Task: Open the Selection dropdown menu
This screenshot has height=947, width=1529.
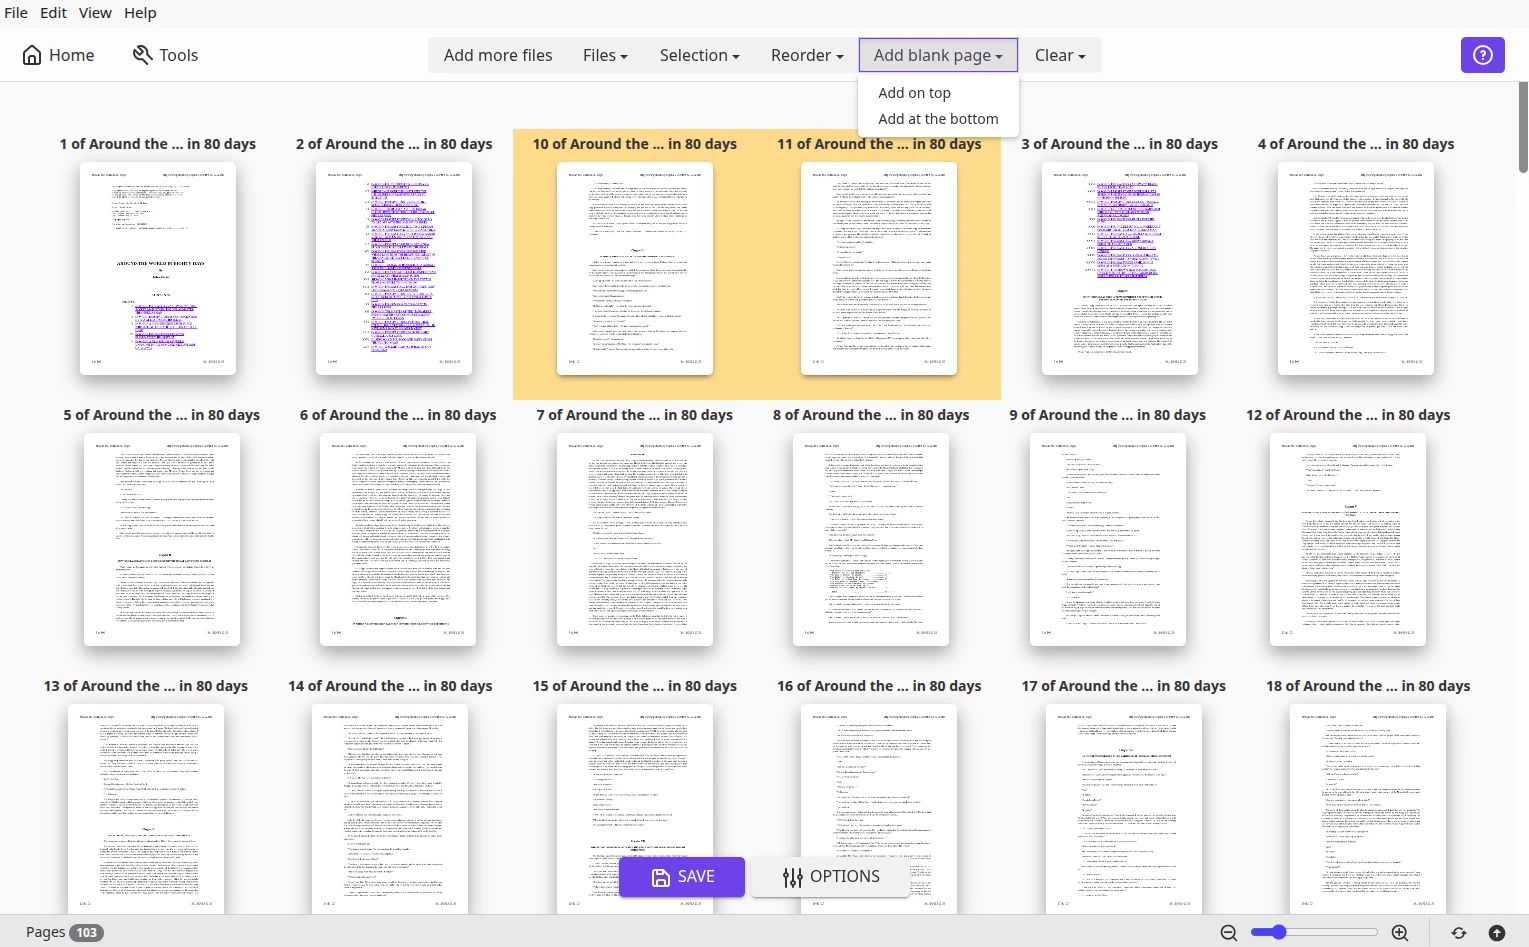Action: click(699, 55)
